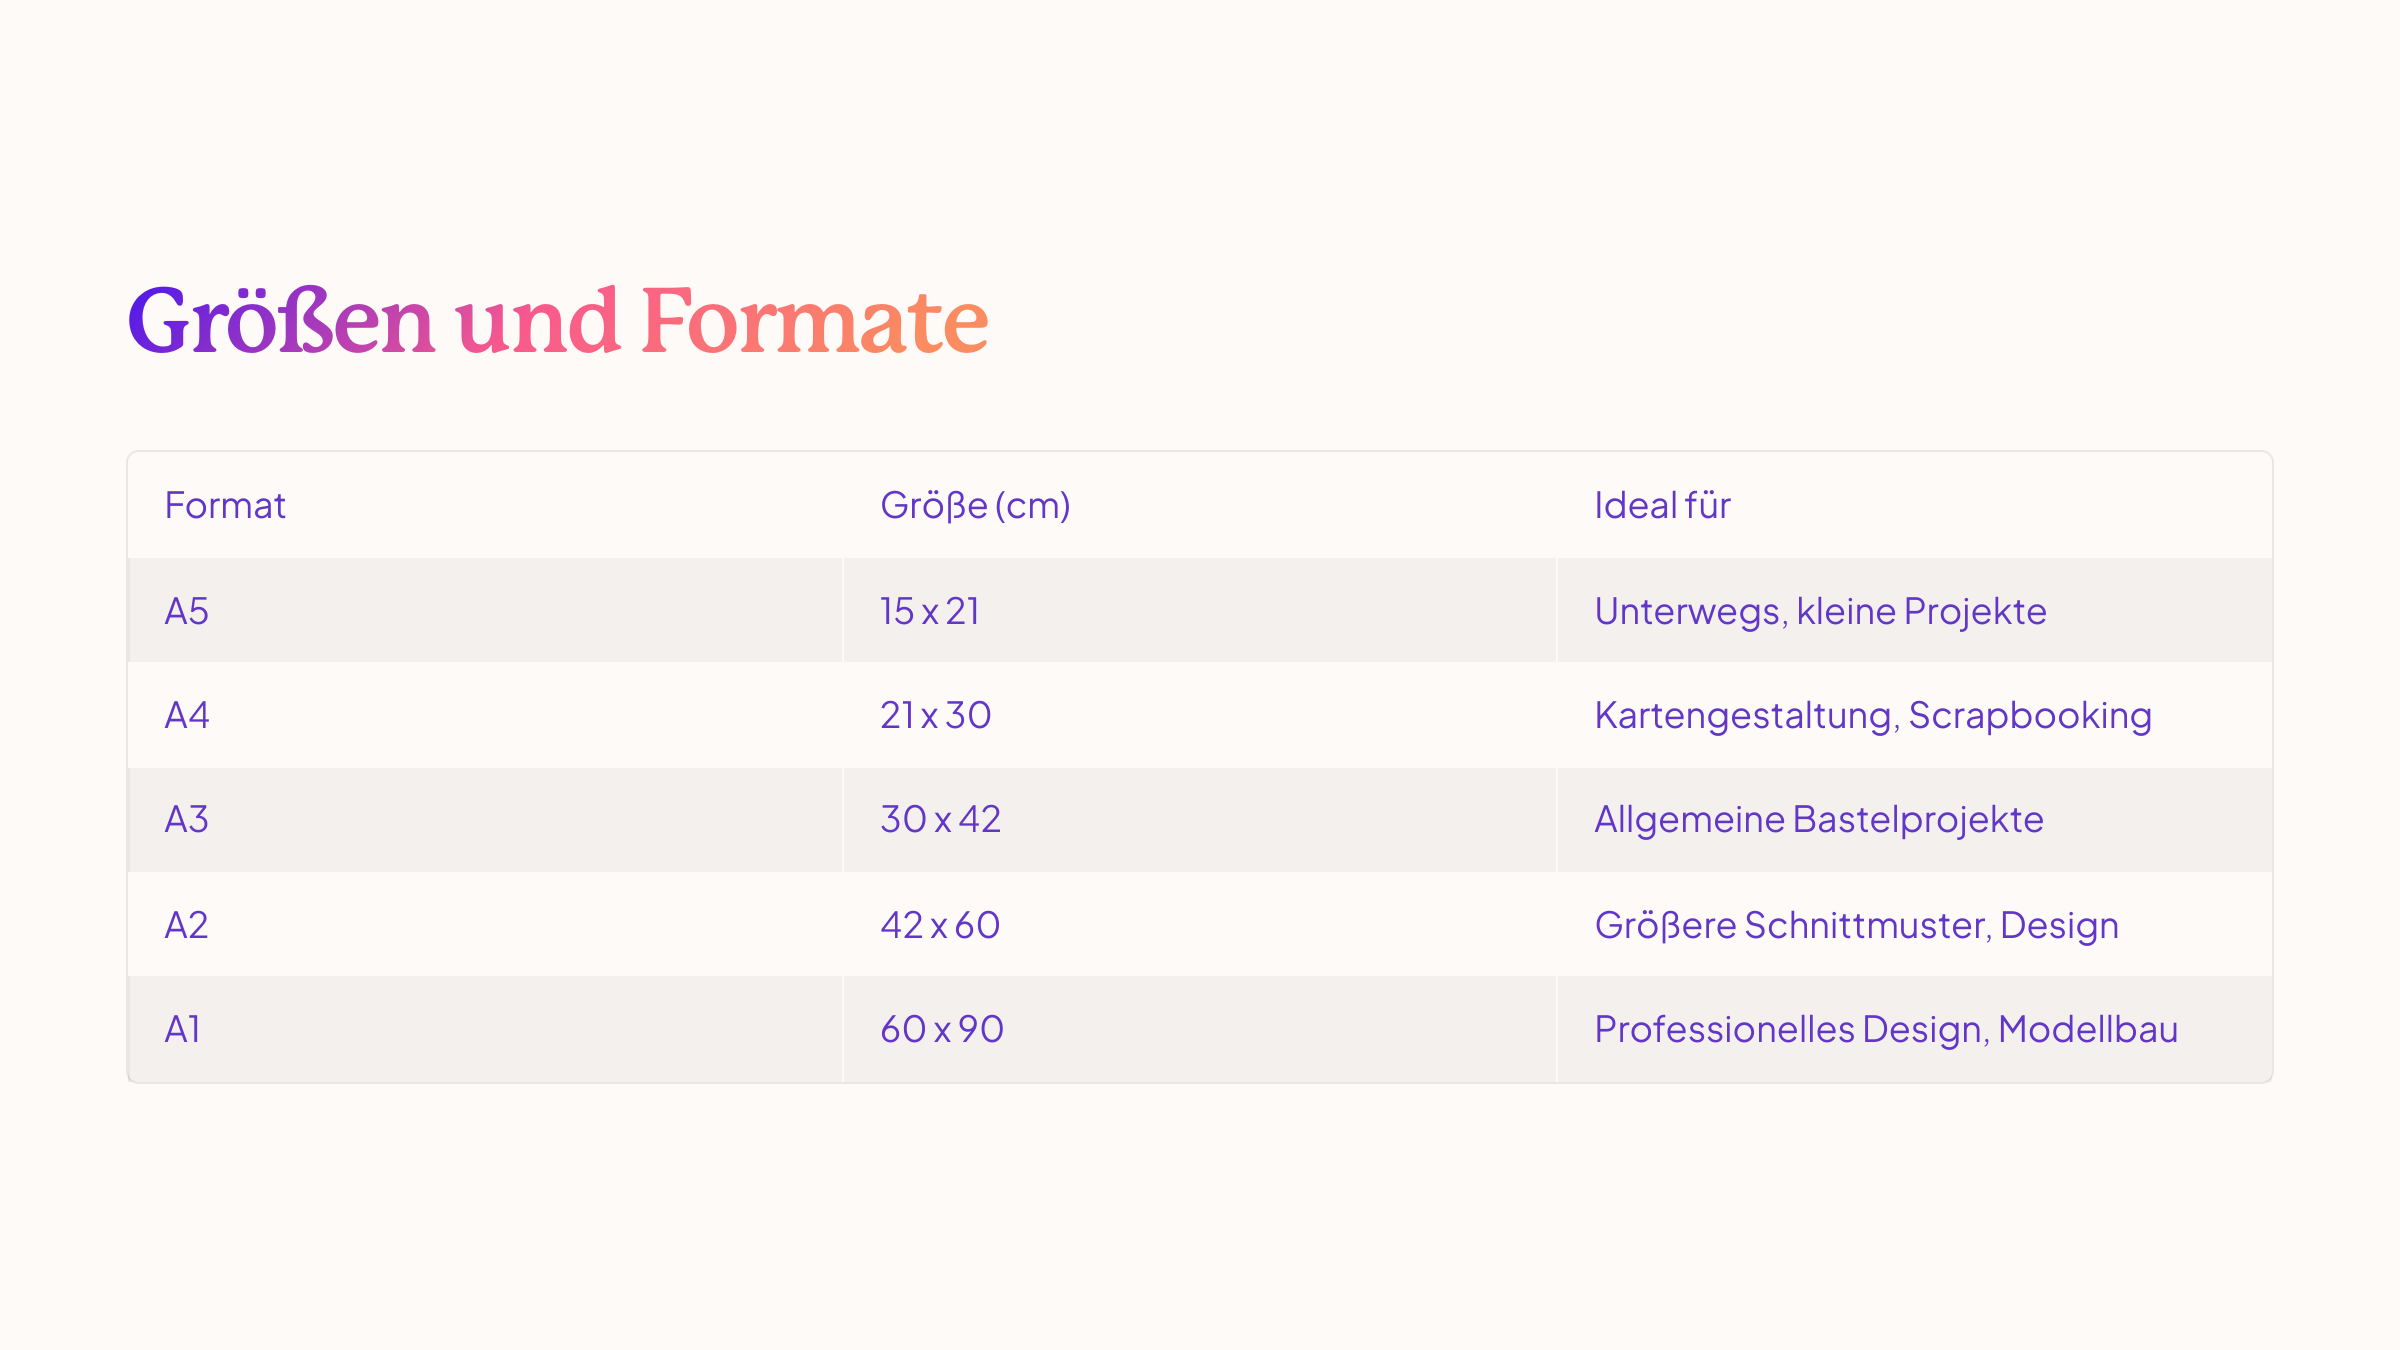Click the 'A4' format cell
Viewport: 2400px width, 1350px height.
tap(187, 715)
